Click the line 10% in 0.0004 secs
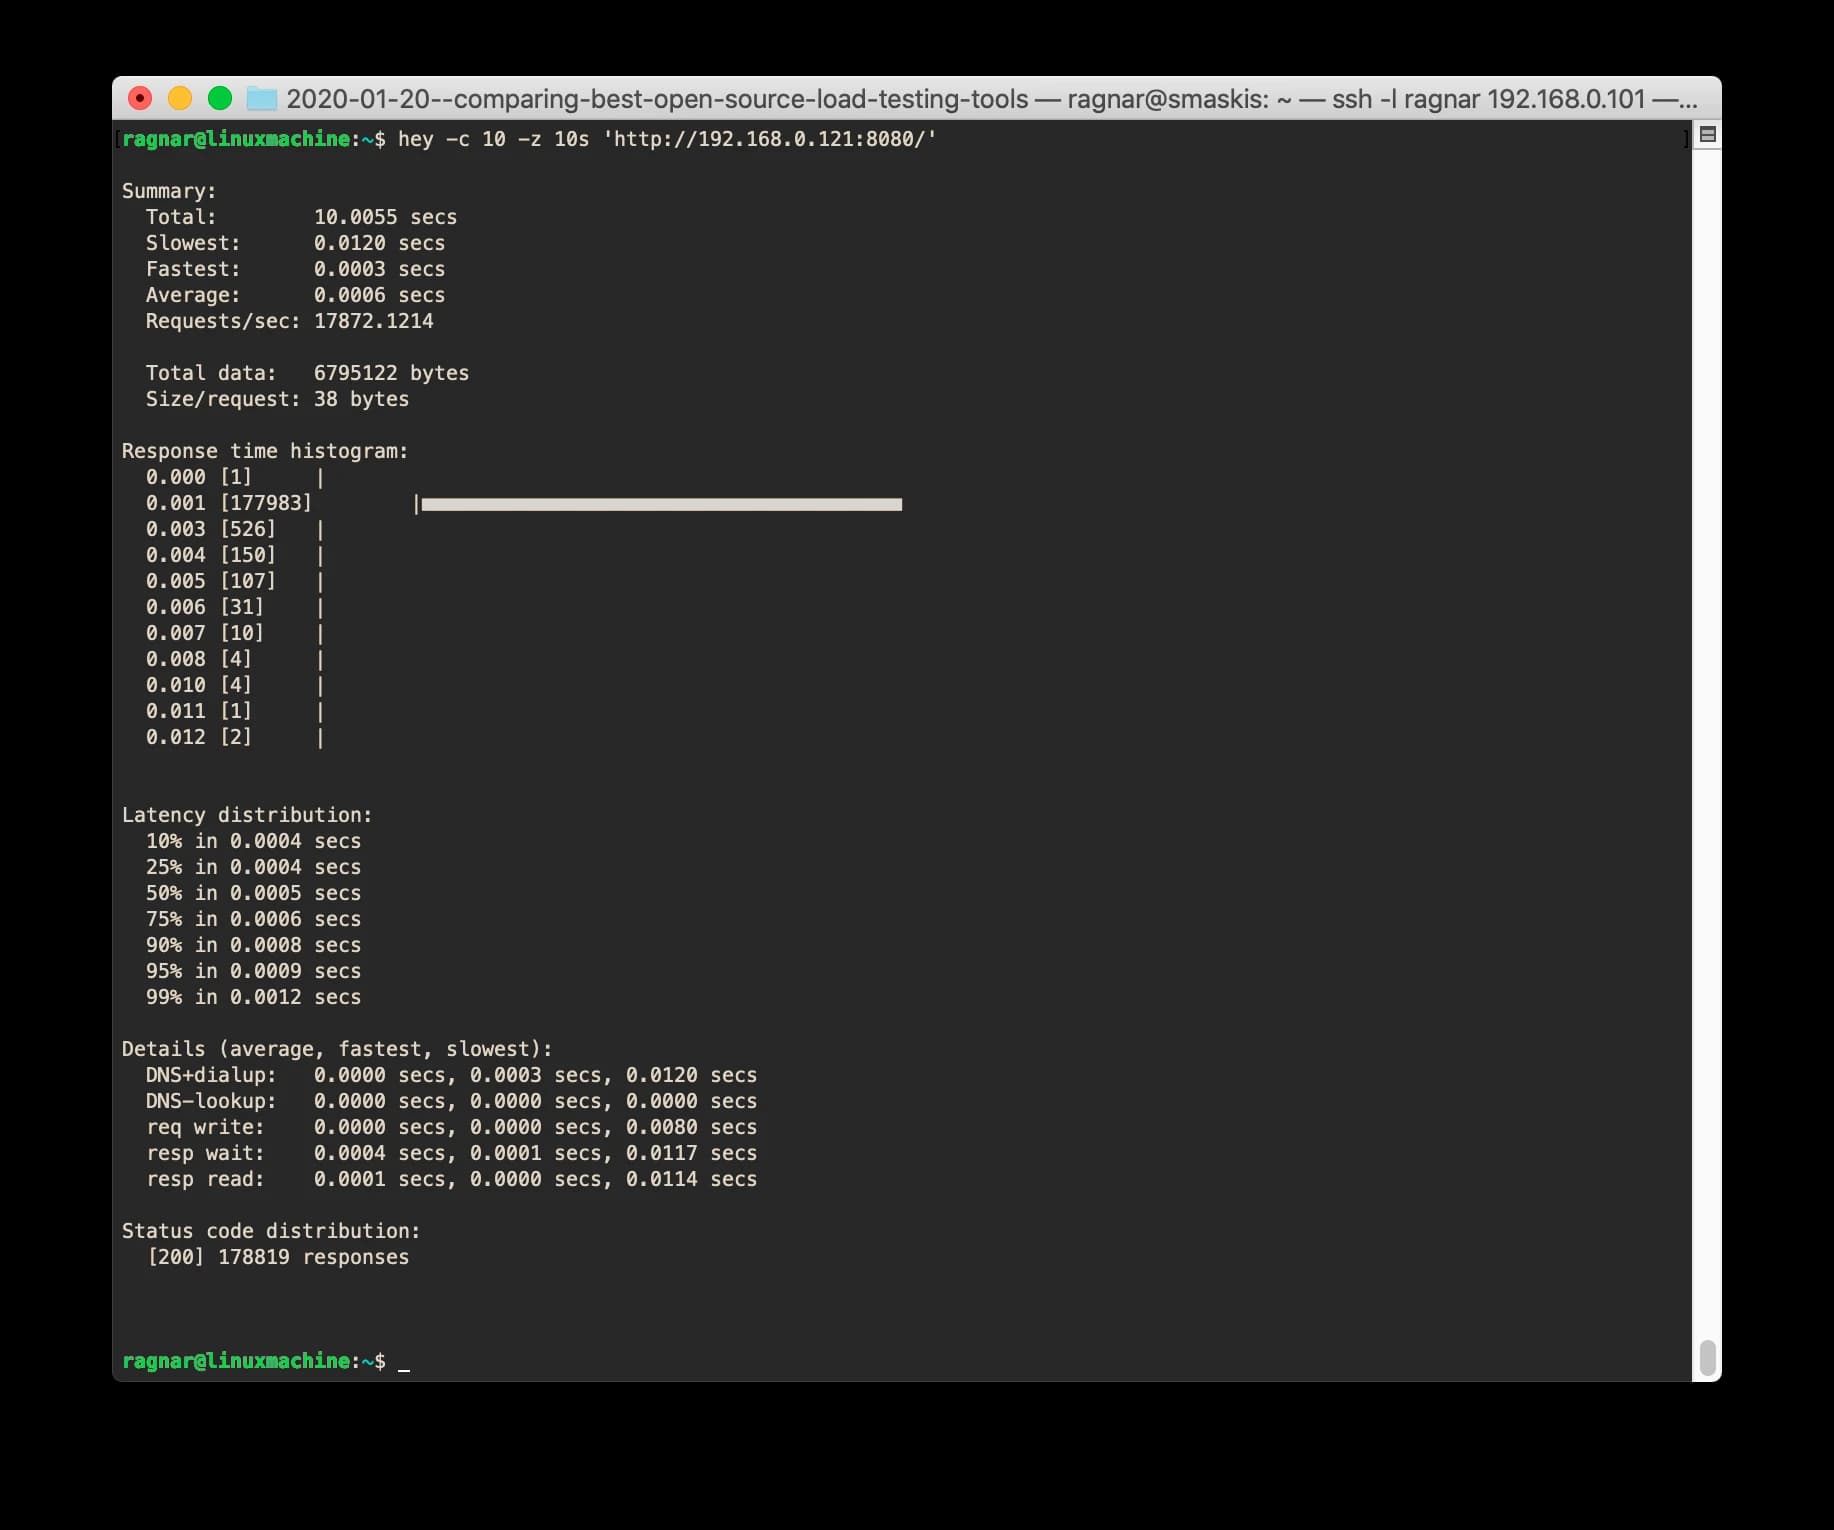 pos(253,841)
